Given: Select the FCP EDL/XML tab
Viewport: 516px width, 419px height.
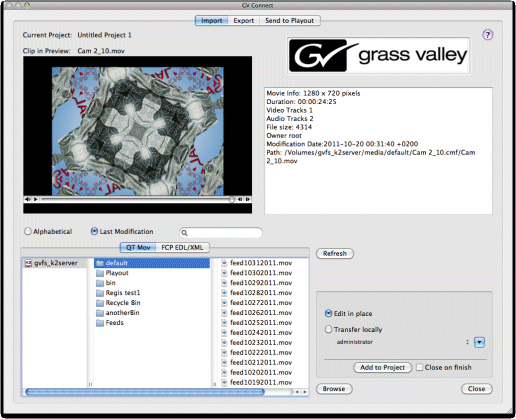Looking at the screenshot, I should [182, 247].
